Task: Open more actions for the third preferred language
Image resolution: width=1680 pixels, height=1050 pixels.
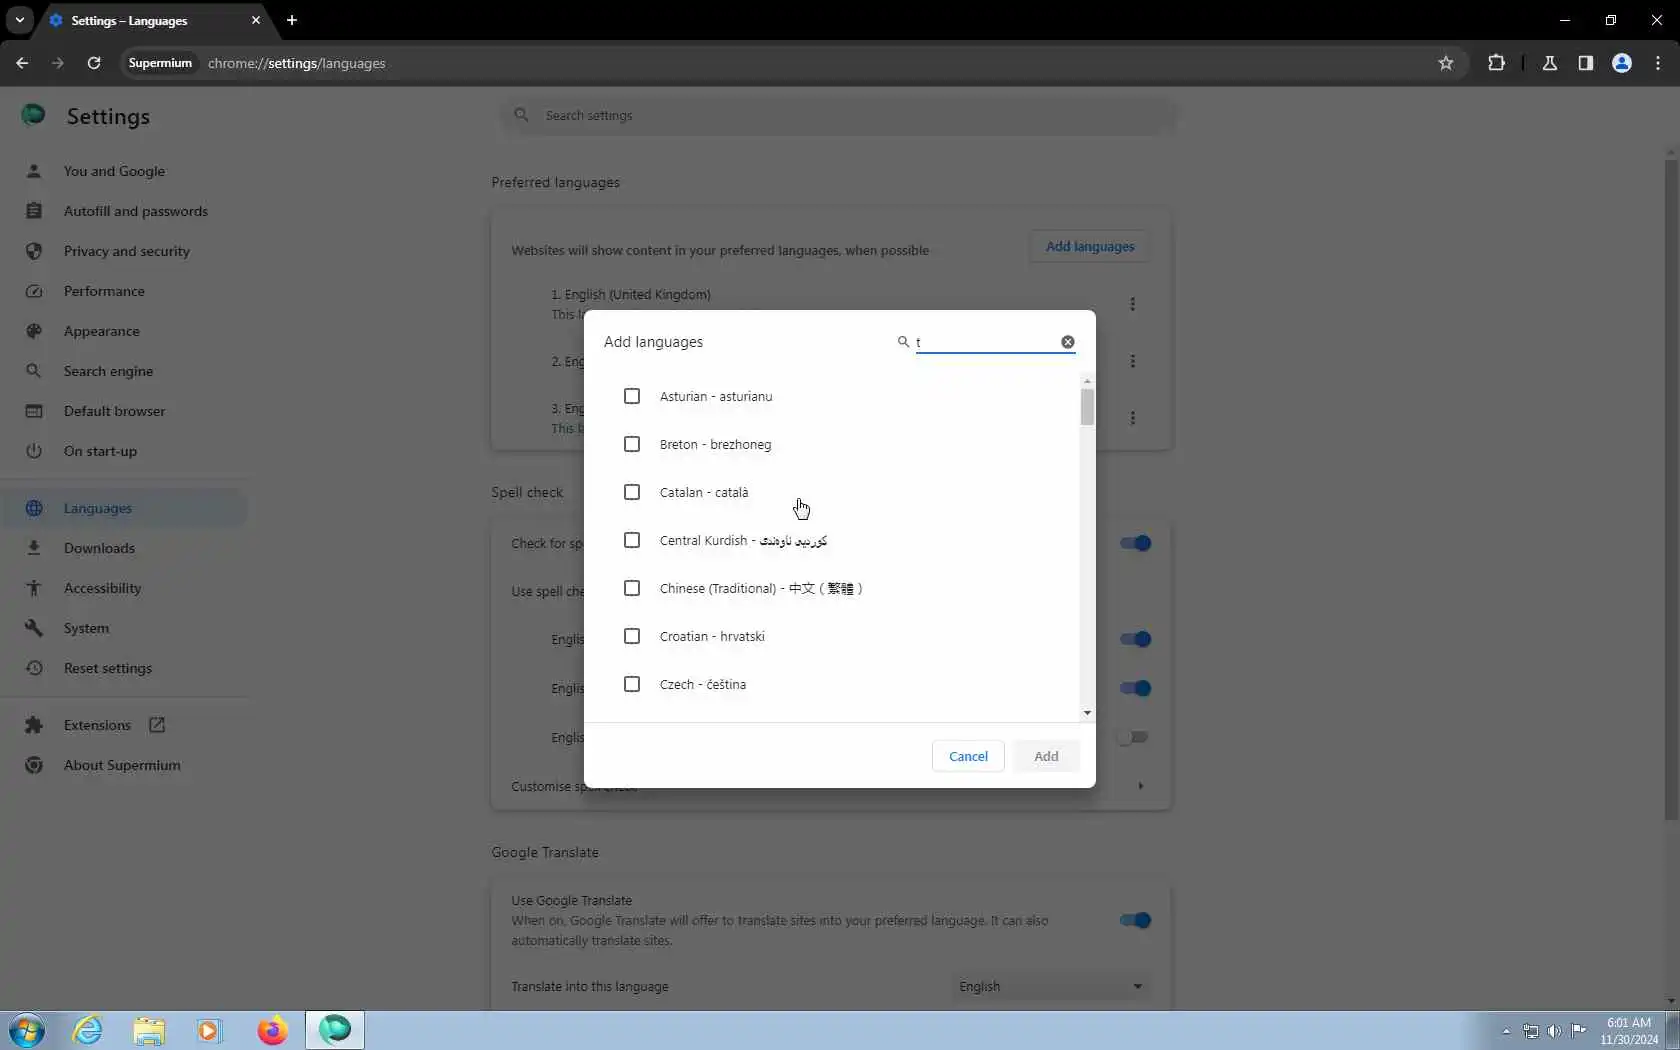Action: (x=1133, y=418)
